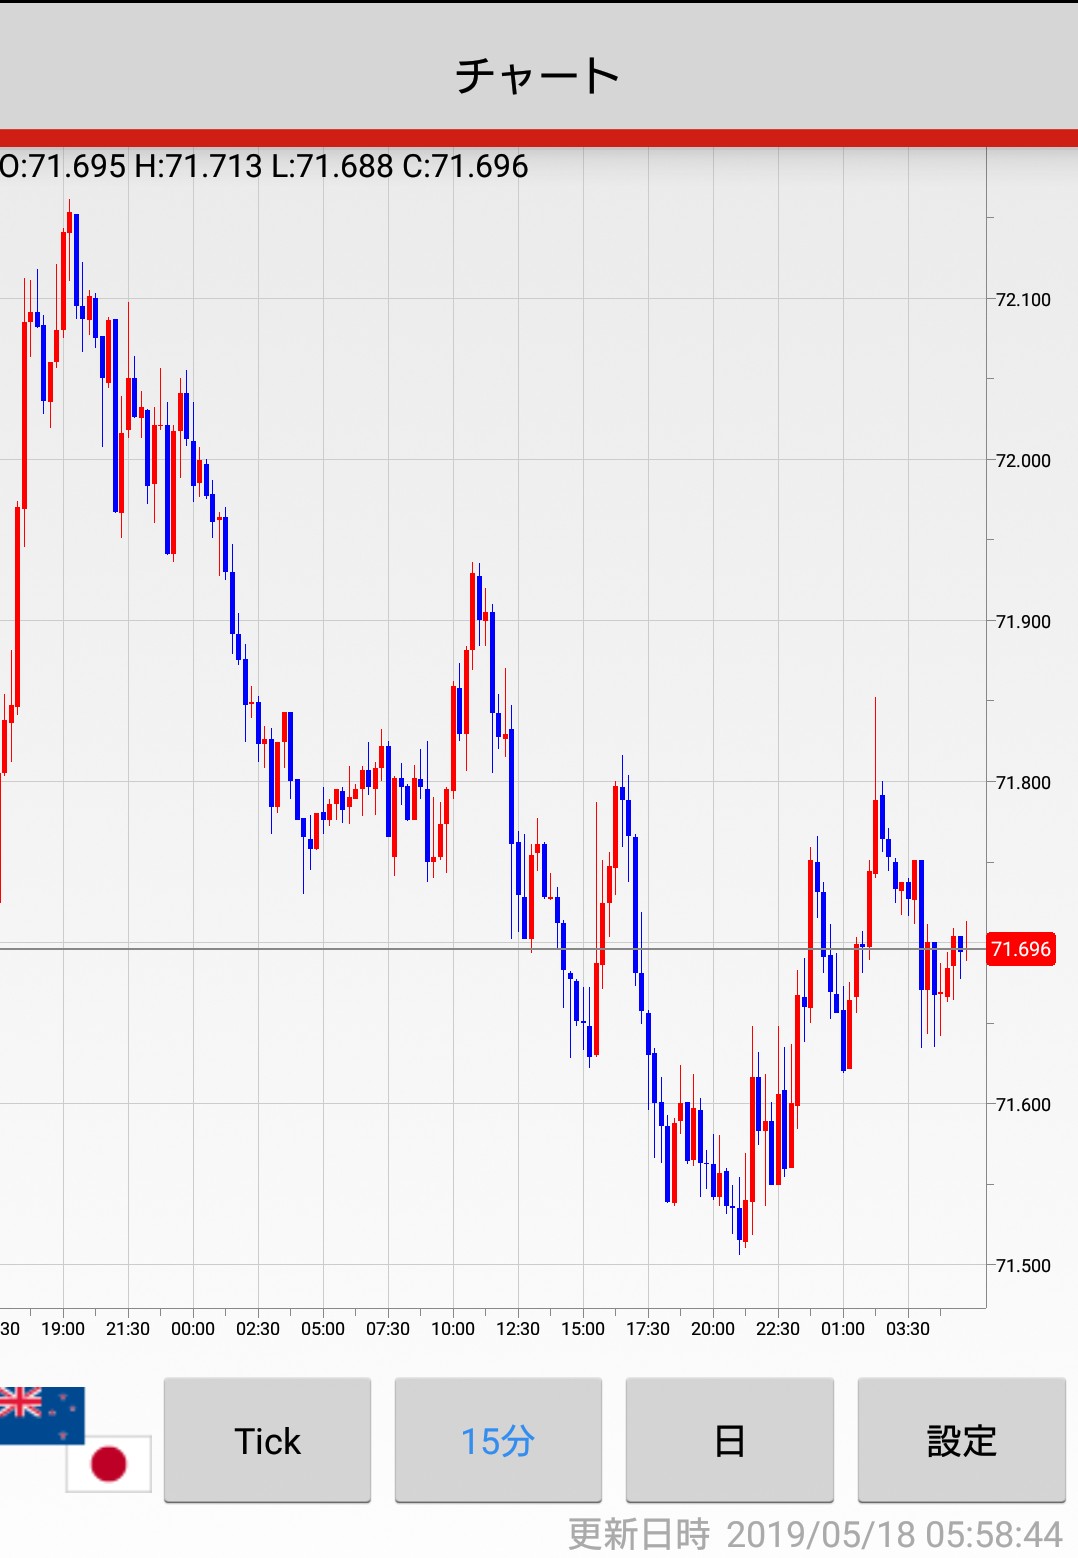This screenshot has width=1078, height=1558.
Task: Tap the OHLC values readout line
Action: pyautogui.click(x=264, y=166)
